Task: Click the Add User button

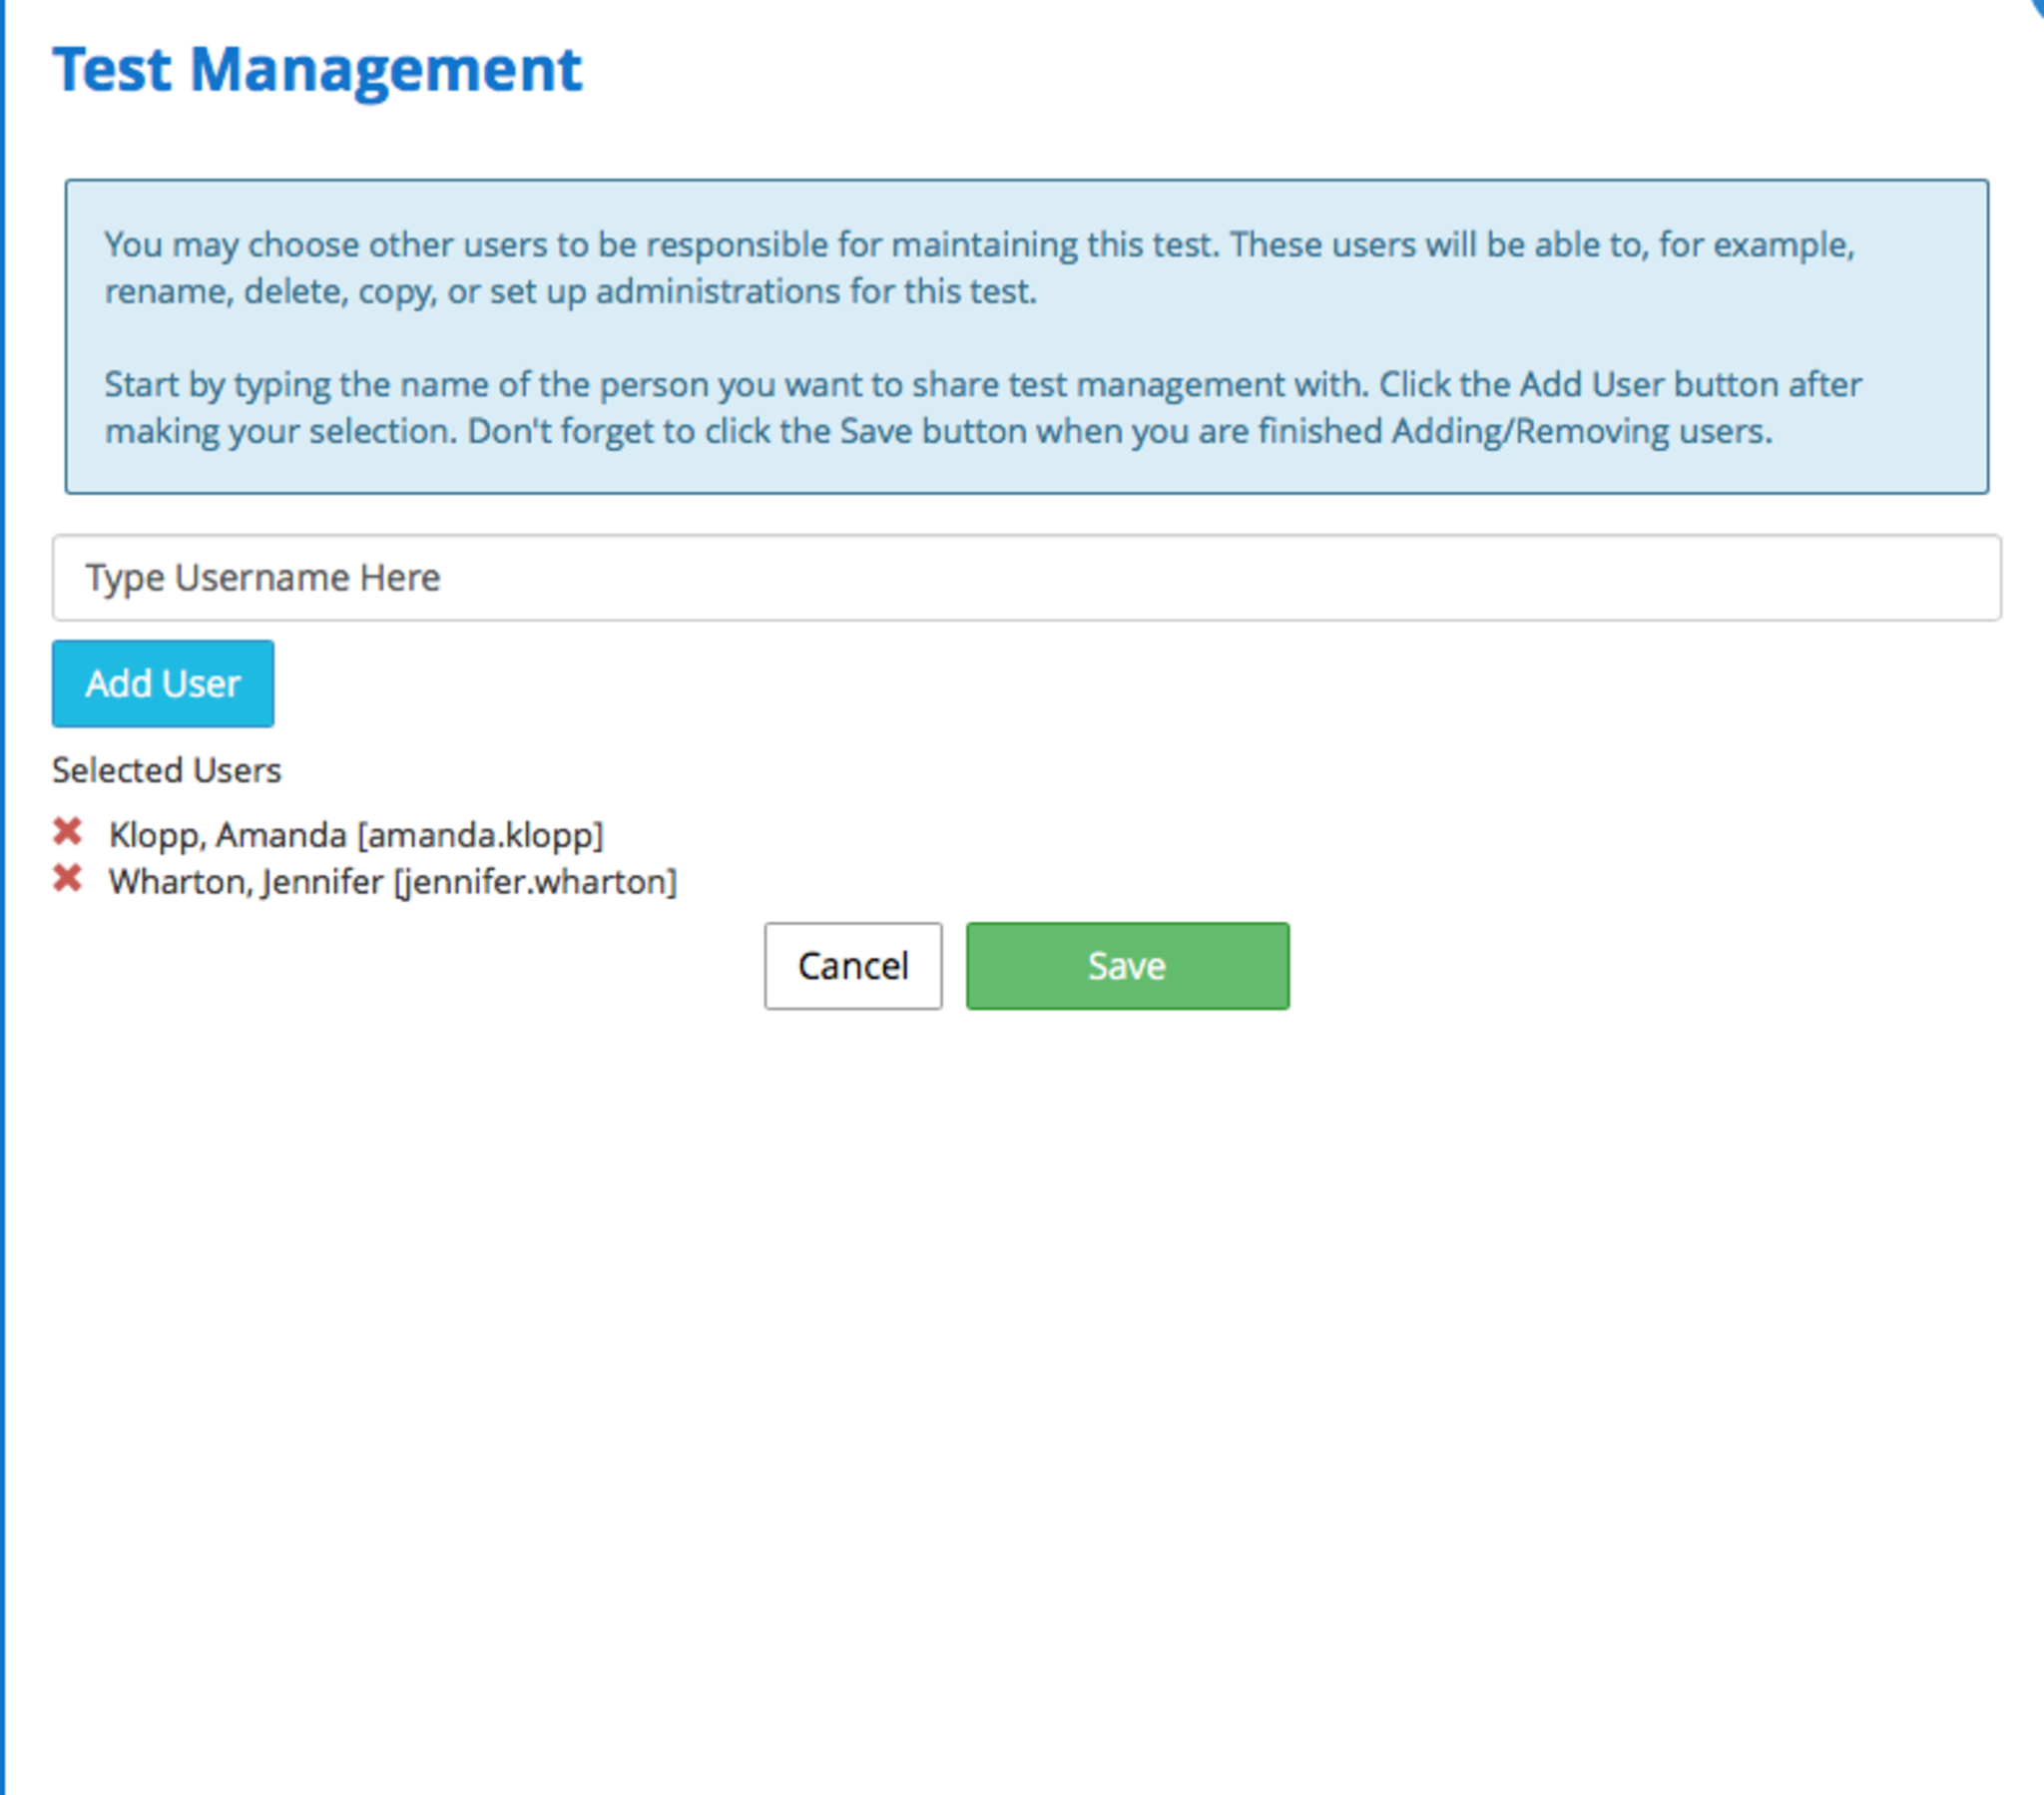Action: (163, 684)
